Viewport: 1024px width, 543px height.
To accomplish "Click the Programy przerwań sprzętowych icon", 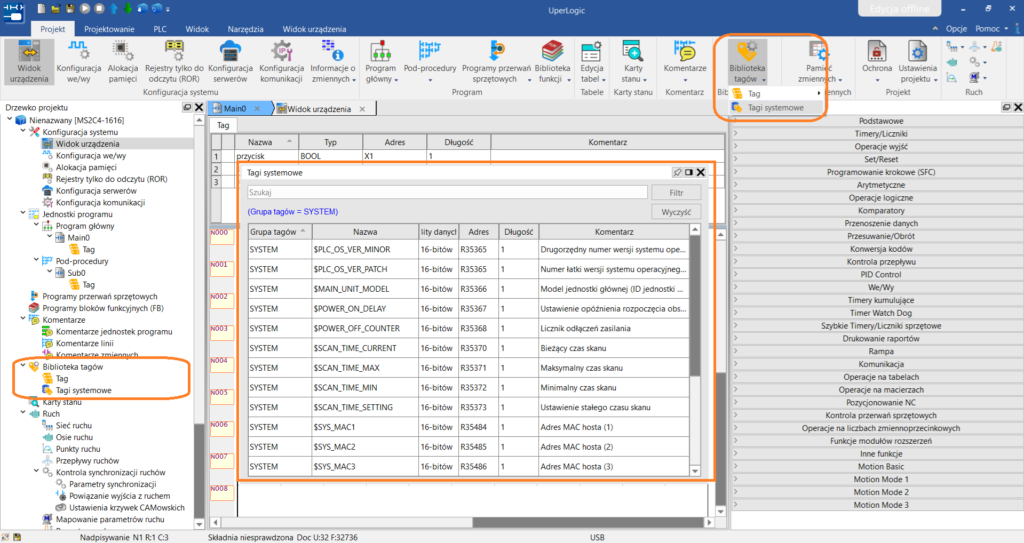I will click(x=496, y=51).
